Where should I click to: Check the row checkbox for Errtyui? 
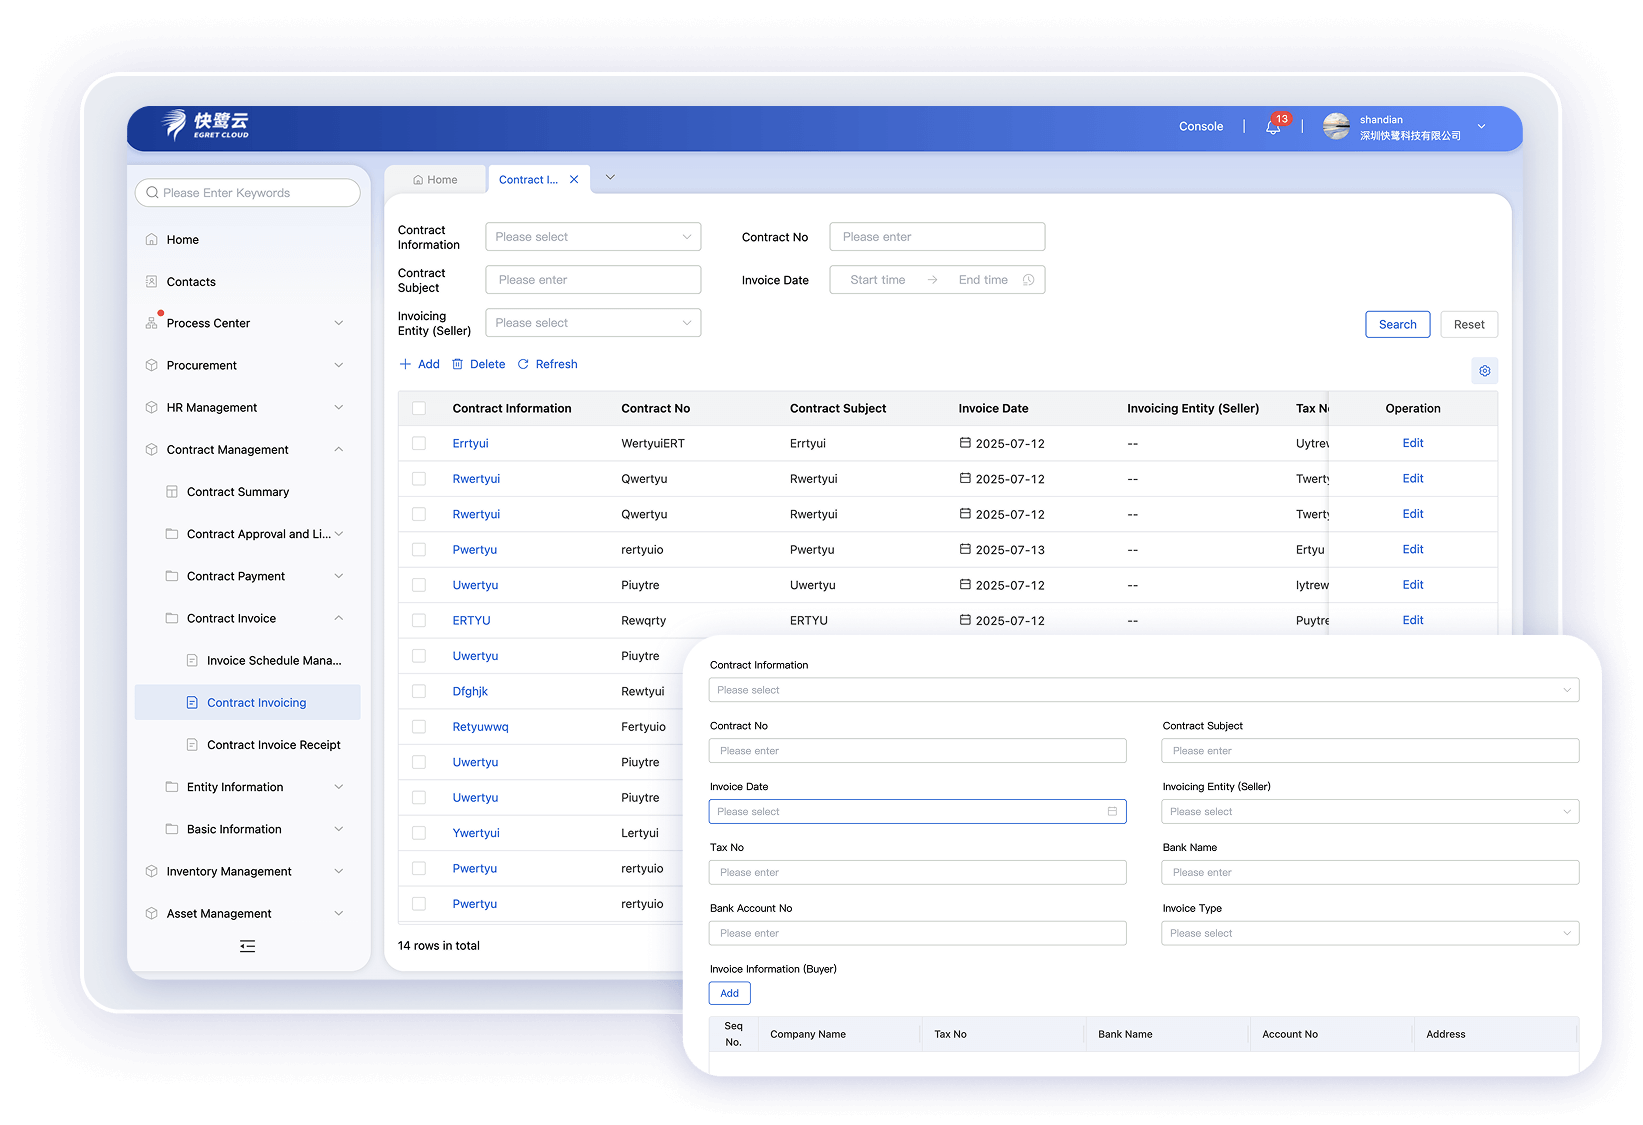[x=419, y=444]
